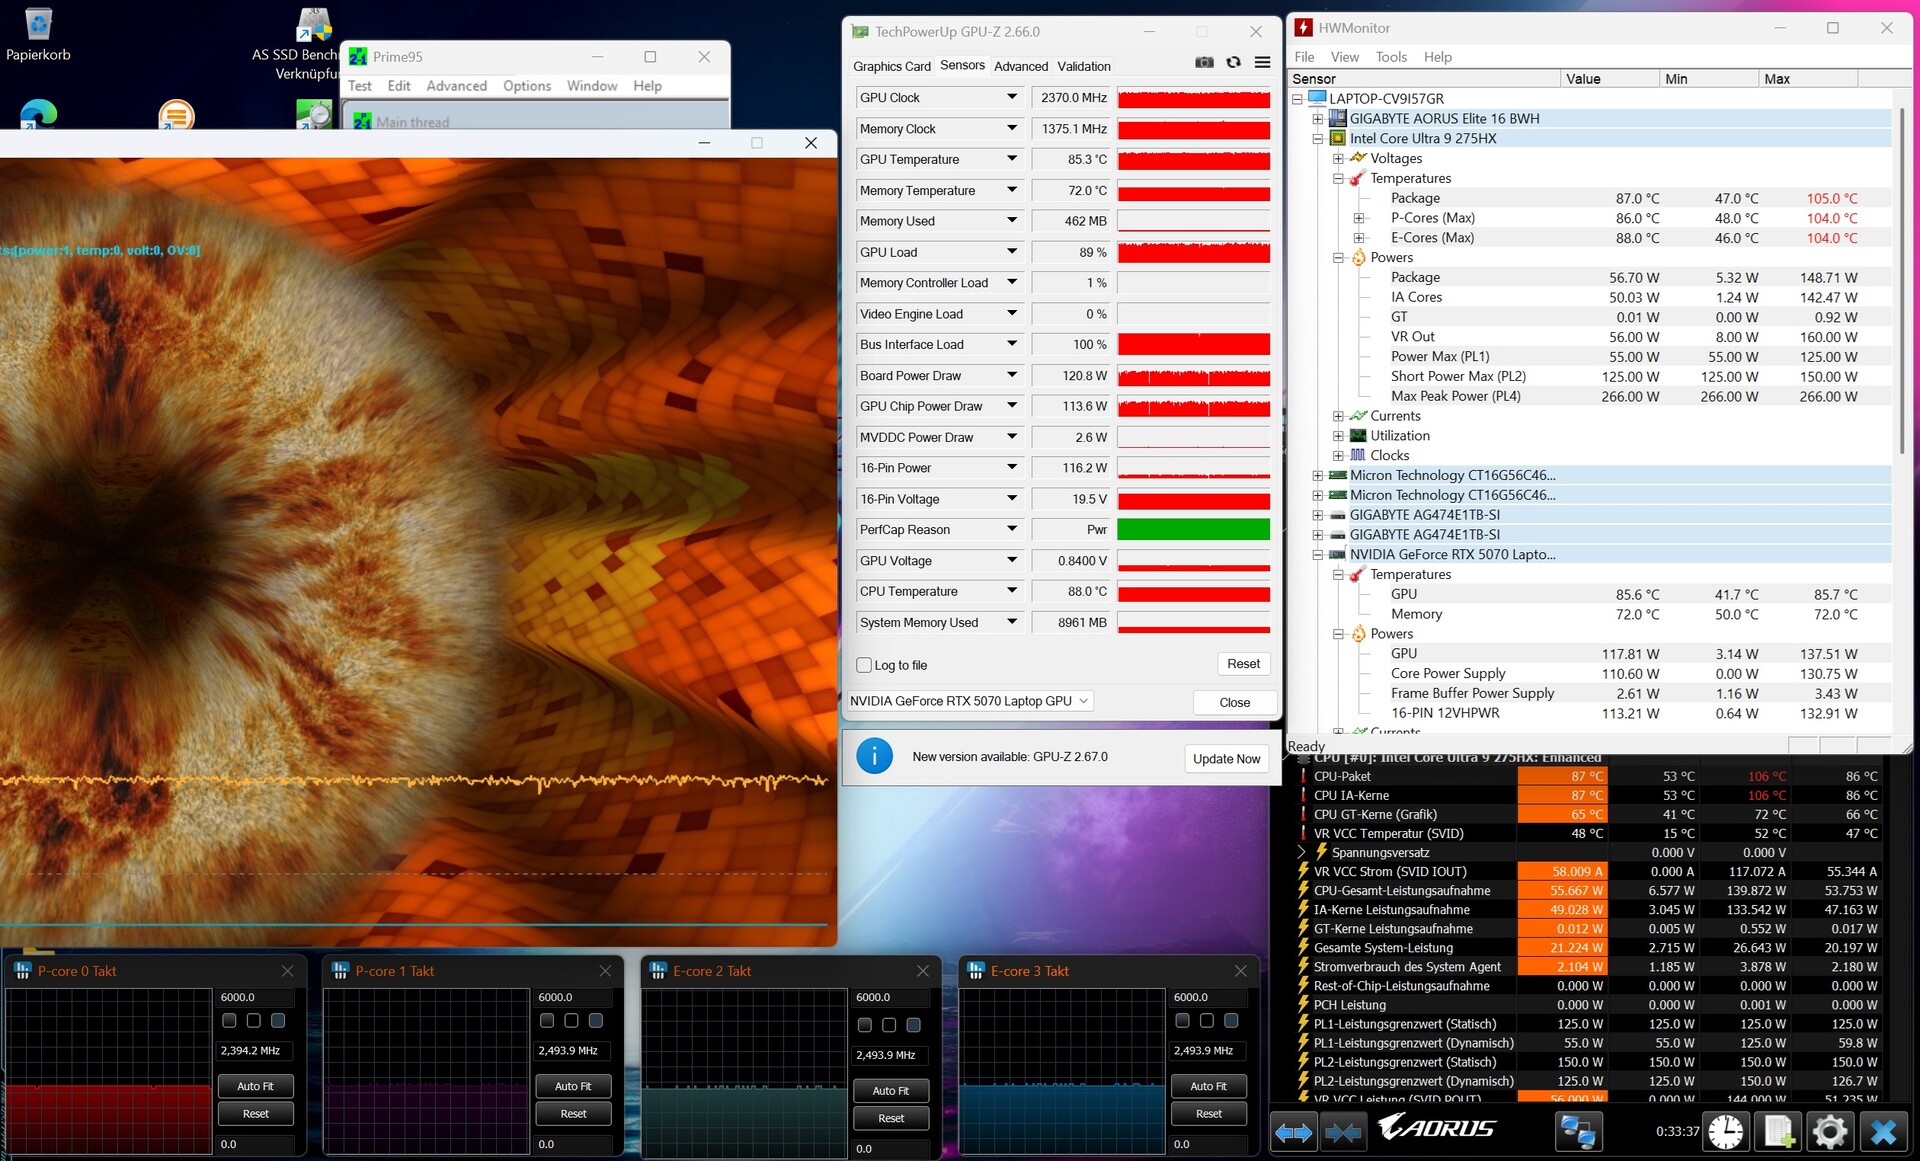Open the PerfCap Reason dropdown arrow

pos(1012,529)
